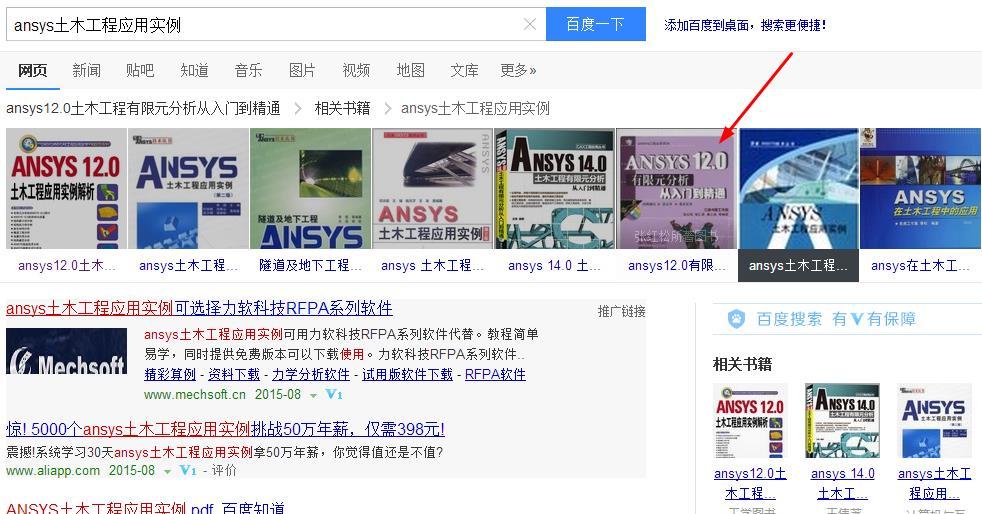
Task: Open 评价 link for aliapp result
Action: point(224,470)
